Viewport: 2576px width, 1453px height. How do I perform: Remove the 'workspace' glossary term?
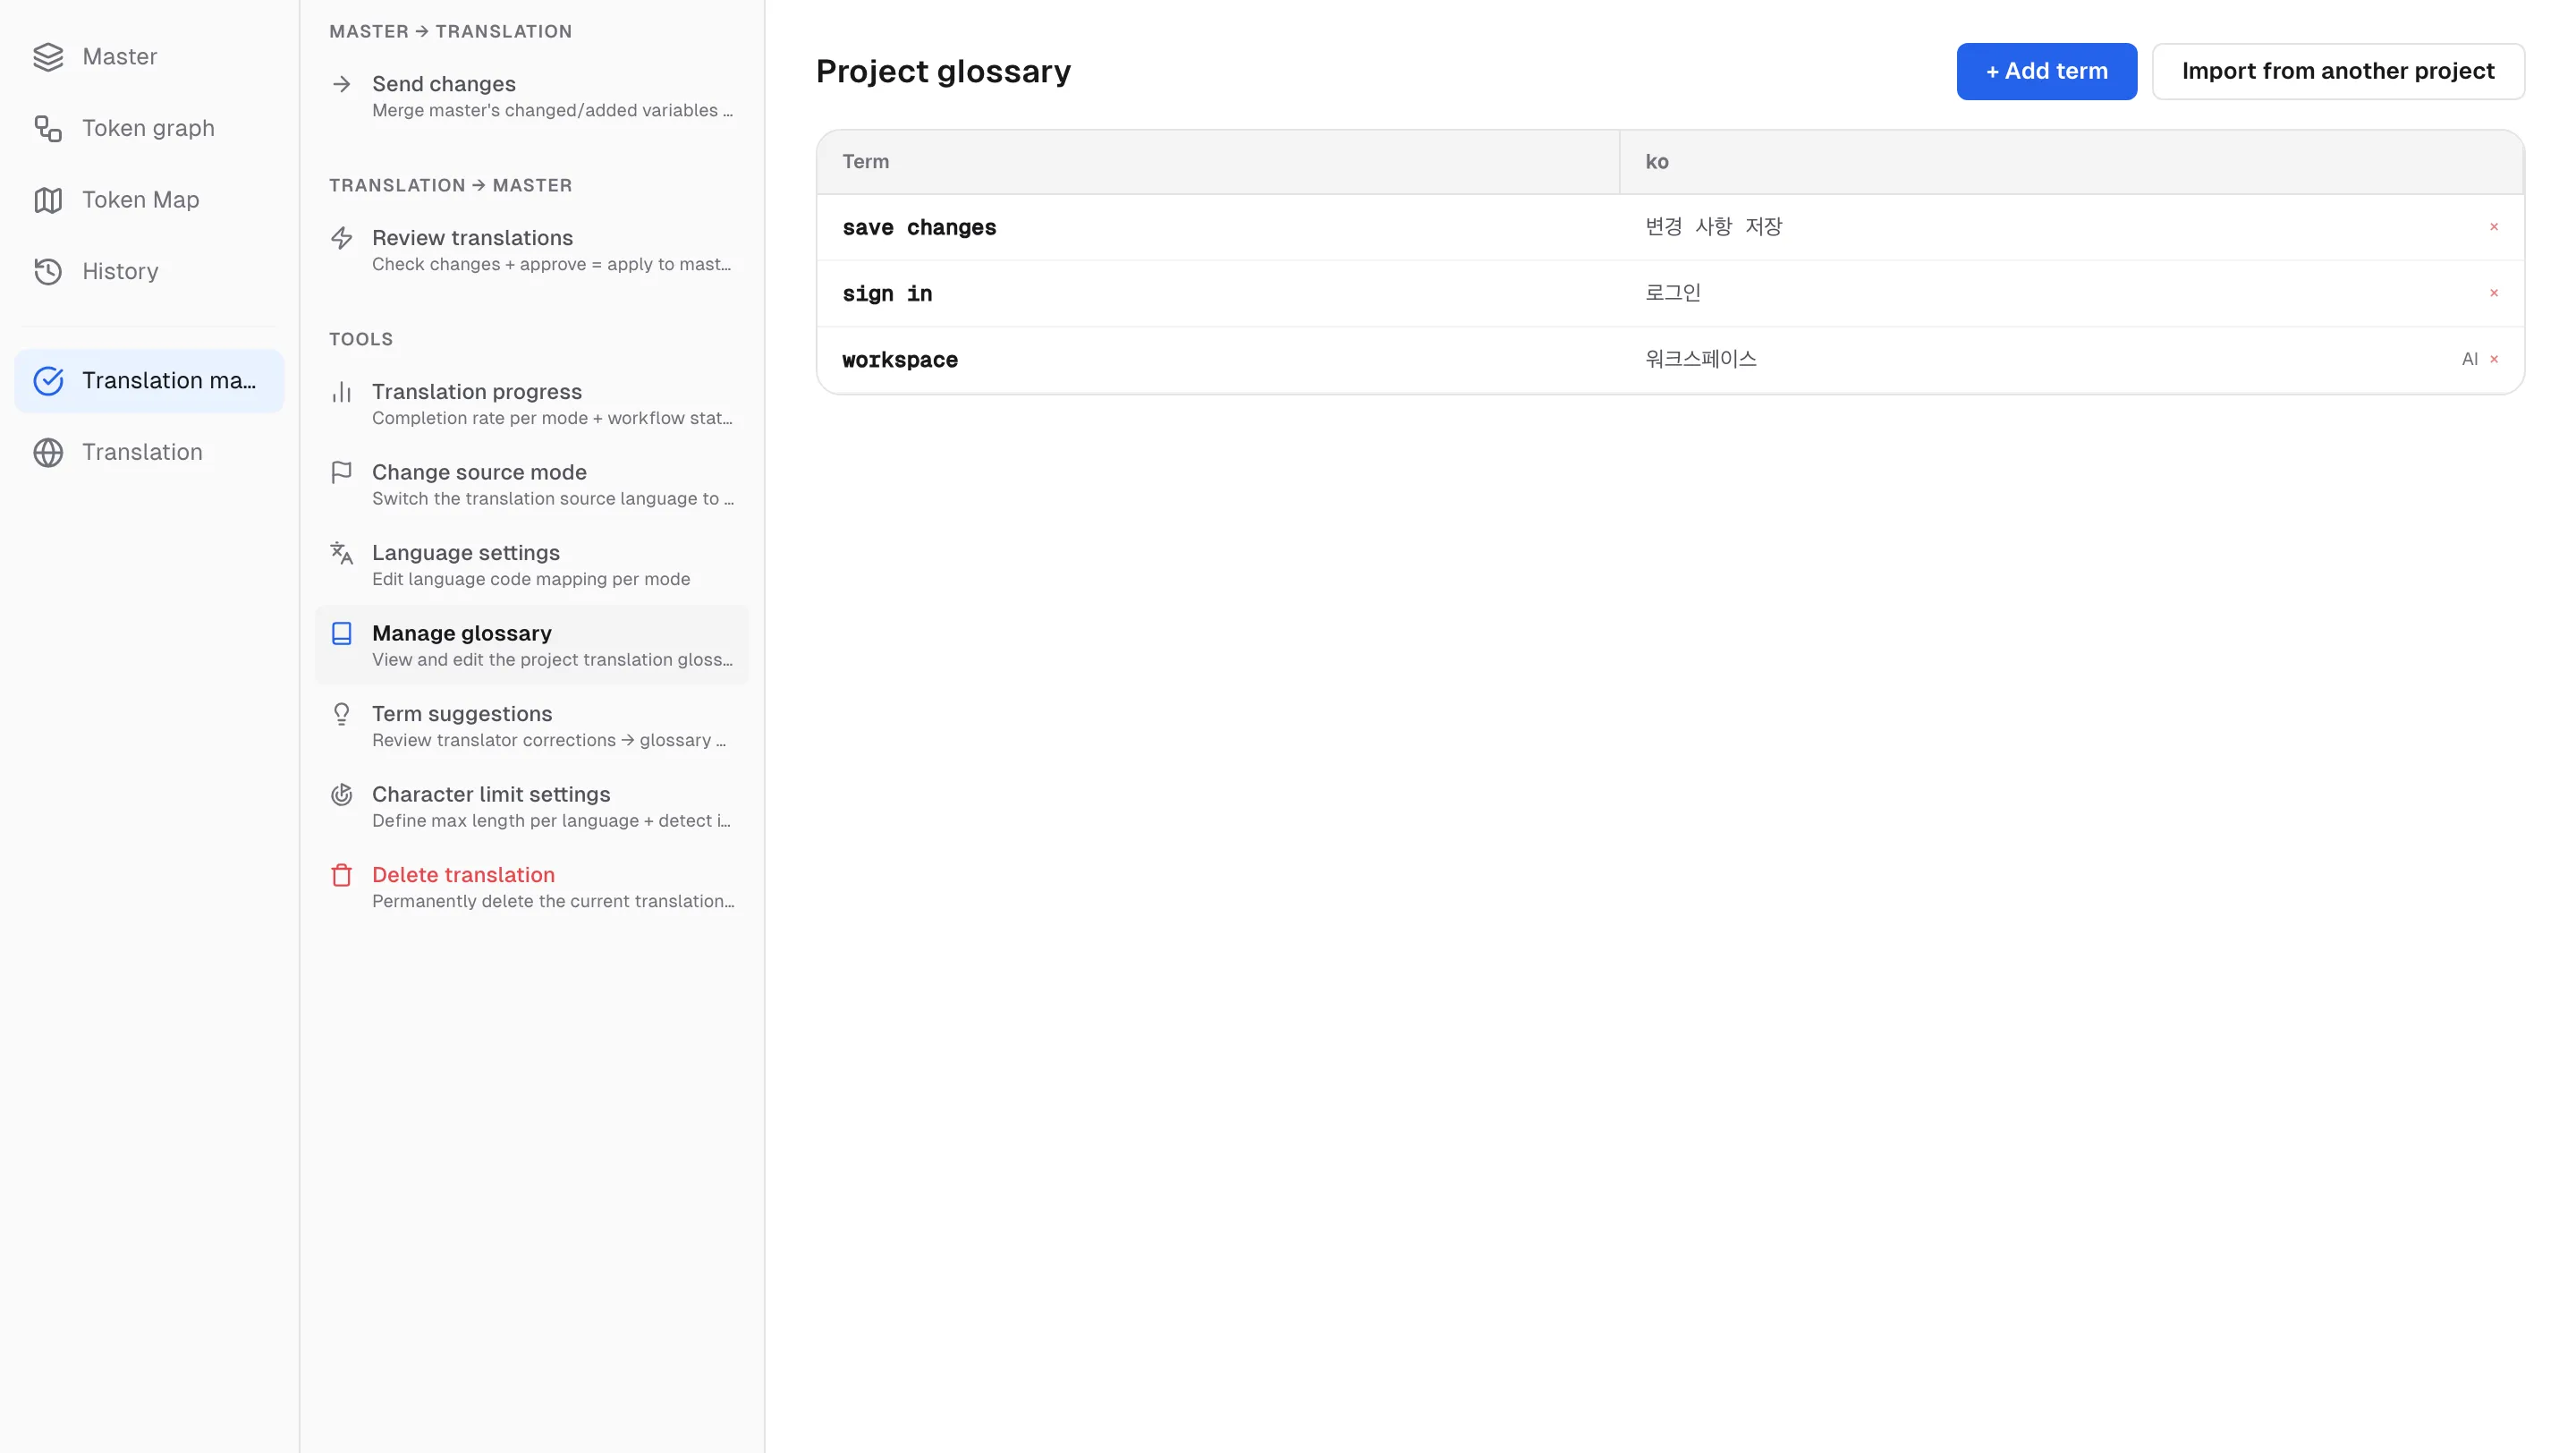point(2494,359)
